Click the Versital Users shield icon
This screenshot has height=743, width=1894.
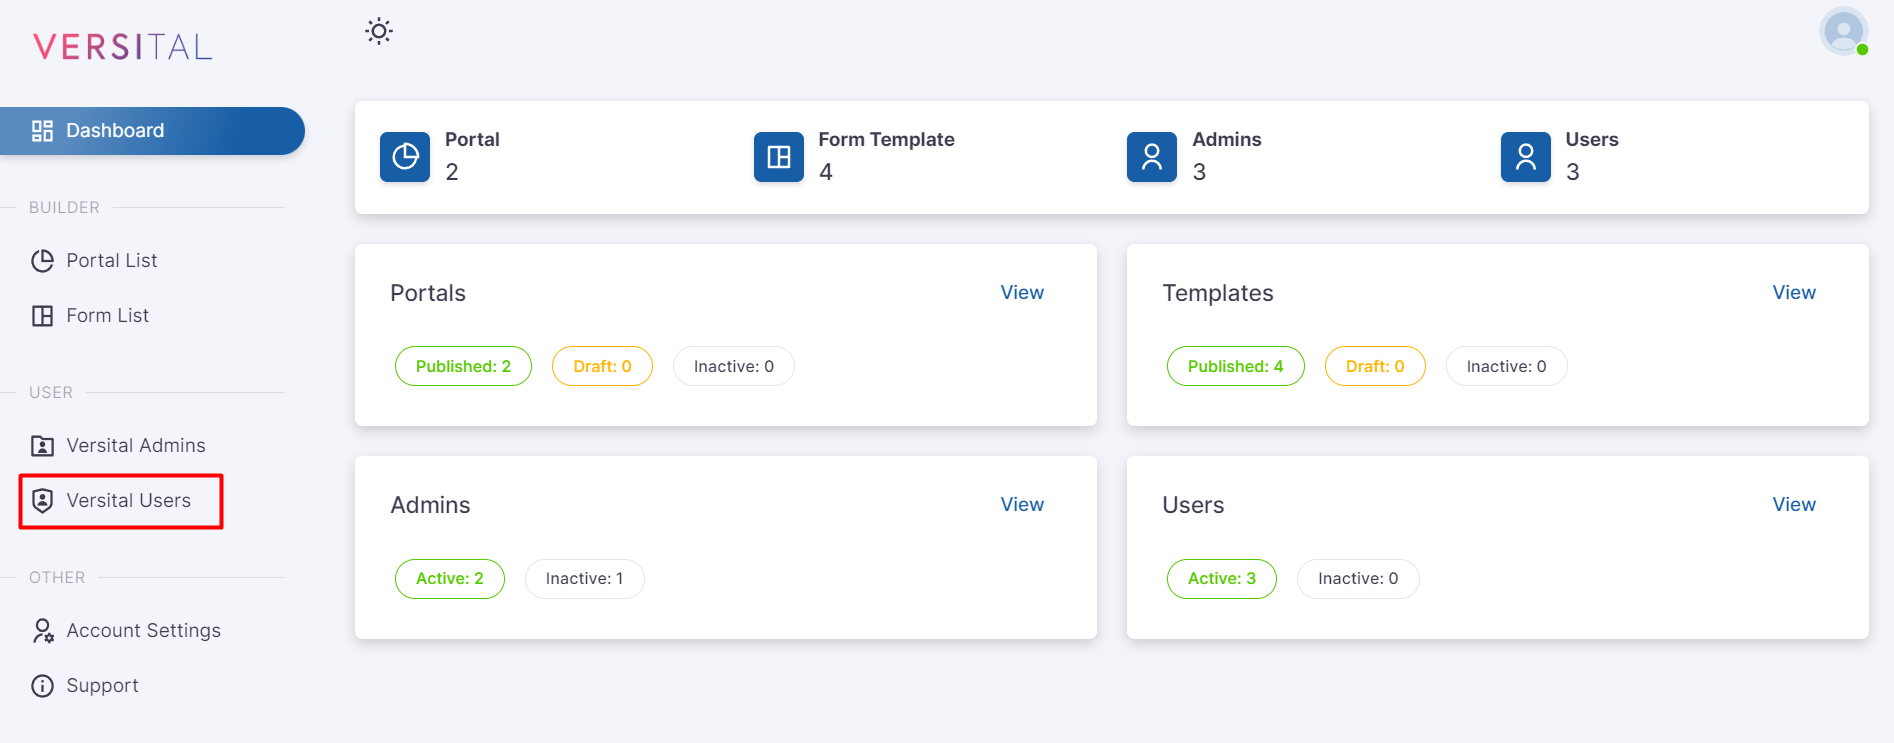pyautogui.click(x=43, y=501)
